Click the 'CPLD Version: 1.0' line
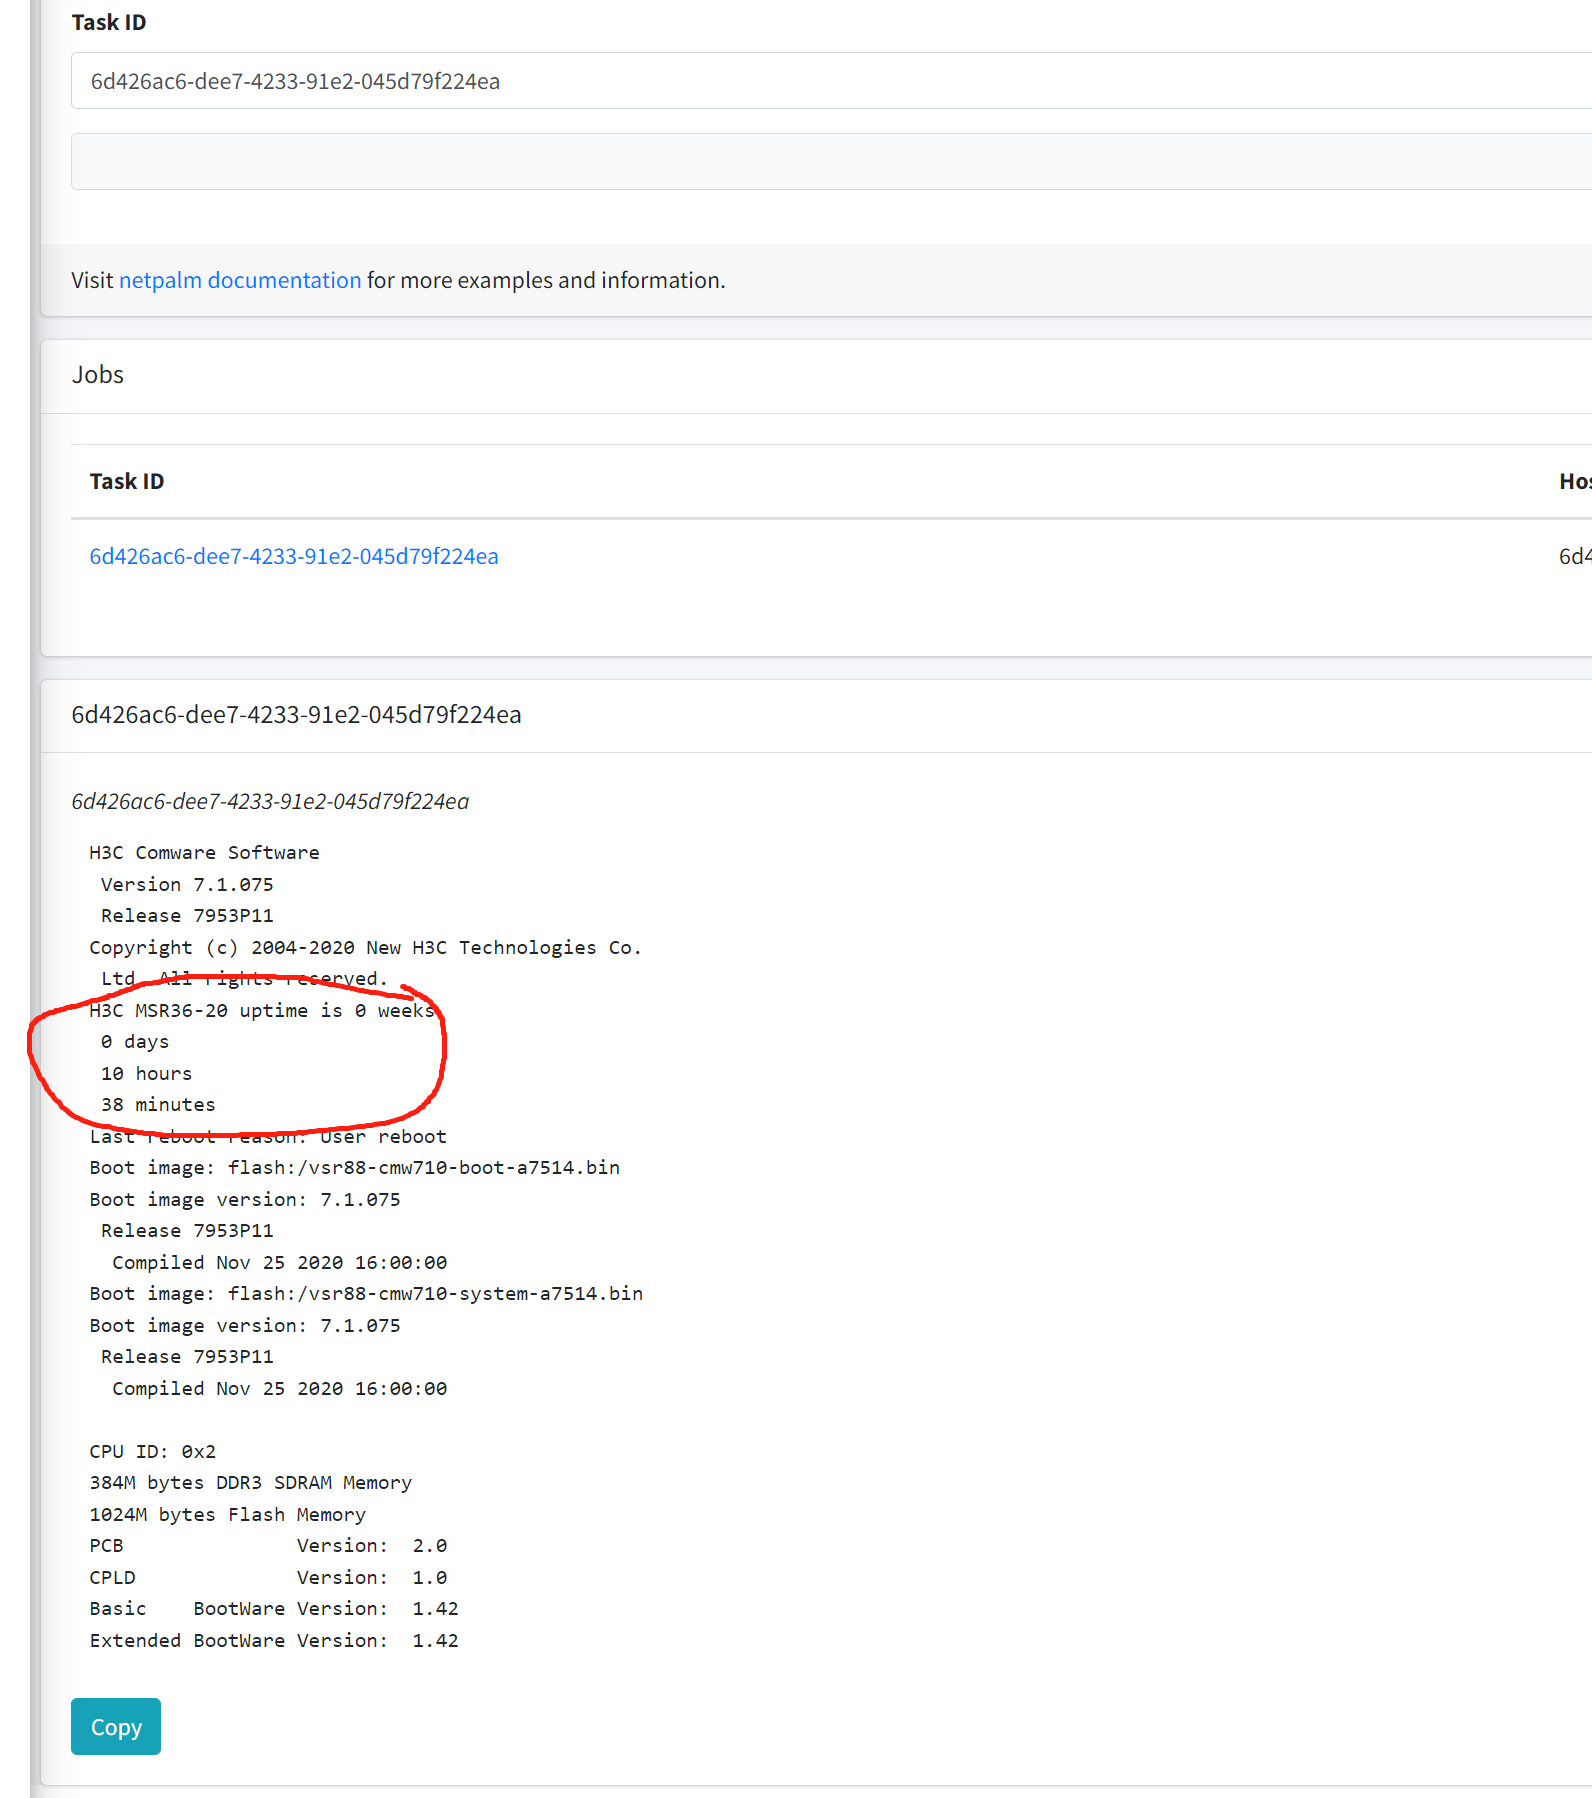 tap(268, 1577)
